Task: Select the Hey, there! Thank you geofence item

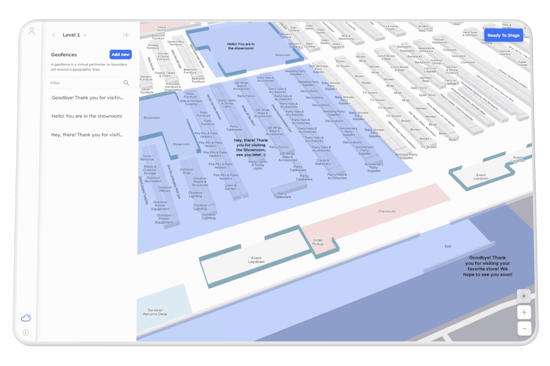Action: (x=87, y=135)
